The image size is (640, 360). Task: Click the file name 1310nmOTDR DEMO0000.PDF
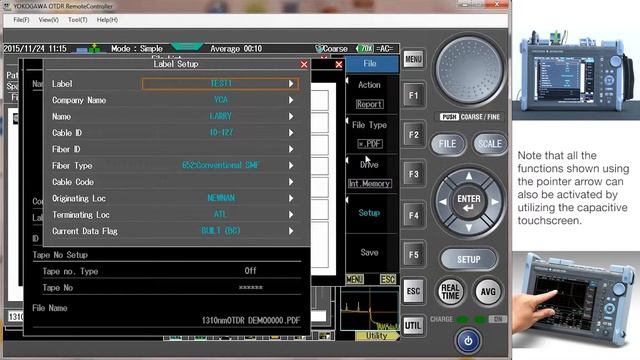(x=251, y=320)
